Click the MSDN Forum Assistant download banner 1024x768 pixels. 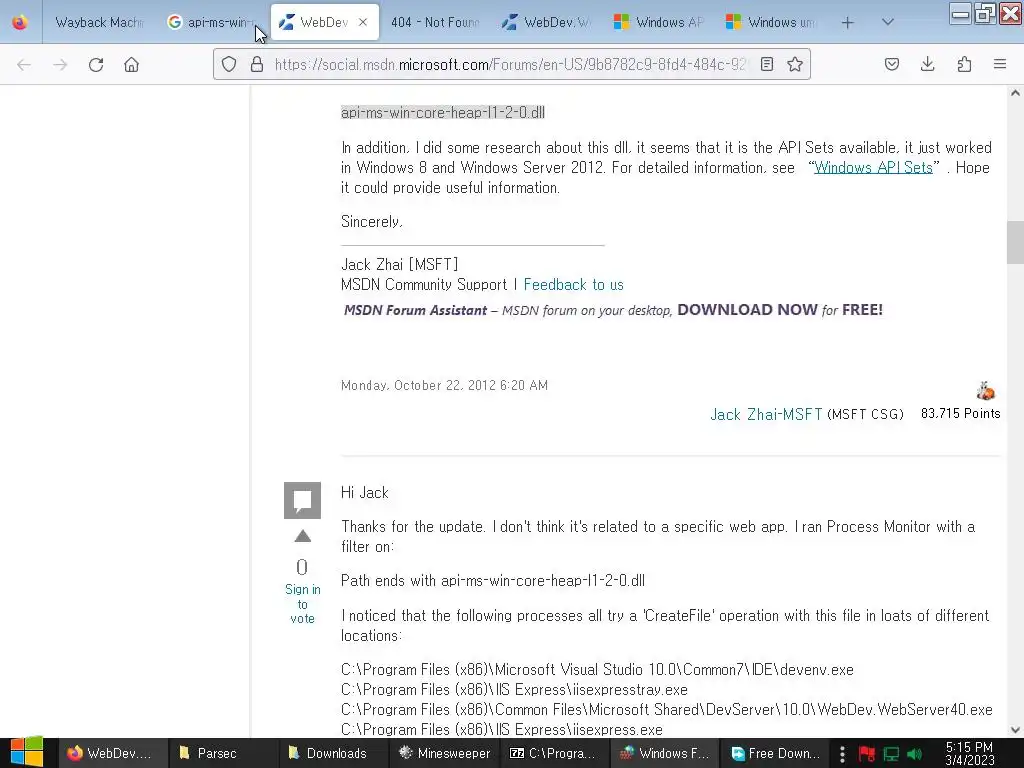tap(613, 310)
